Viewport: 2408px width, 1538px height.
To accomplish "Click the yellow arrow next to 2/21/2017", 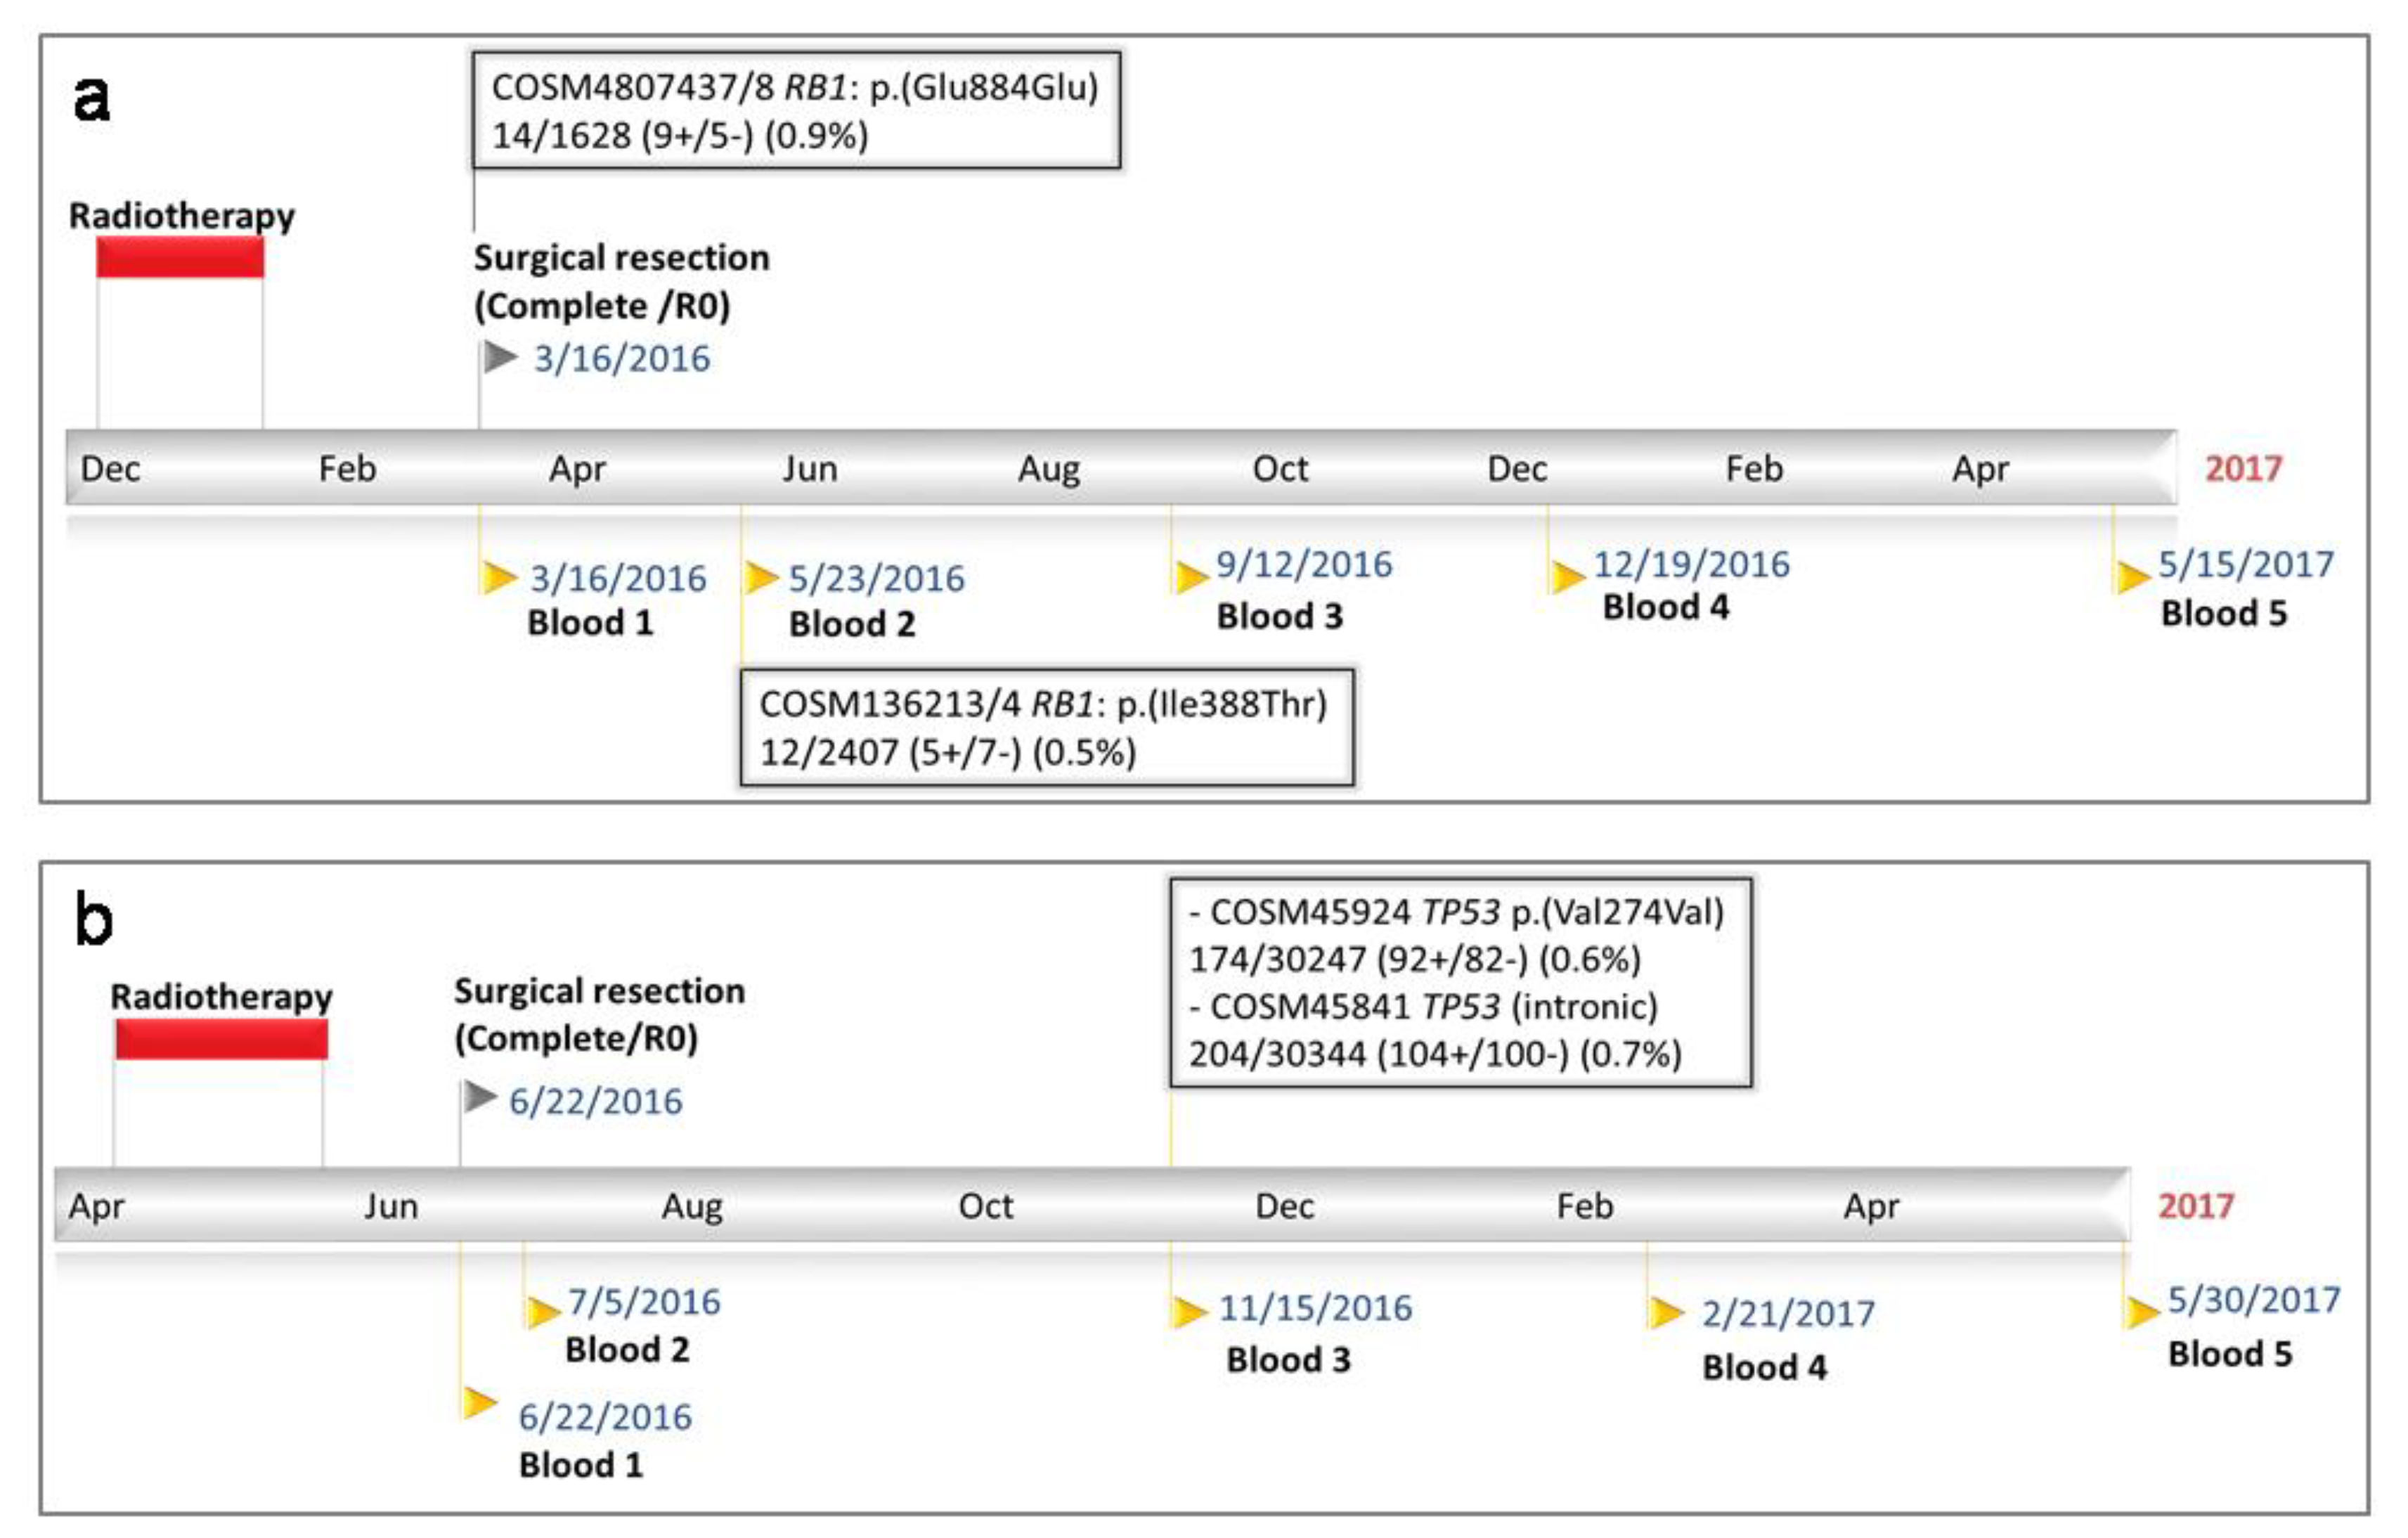I will [x=1667, y=1312].
